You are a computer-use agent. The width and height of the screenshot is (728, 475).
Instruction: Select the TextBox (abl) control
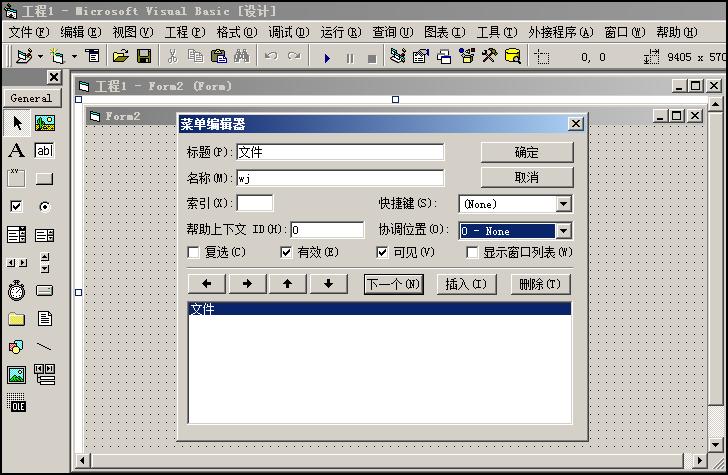point(45,150)
